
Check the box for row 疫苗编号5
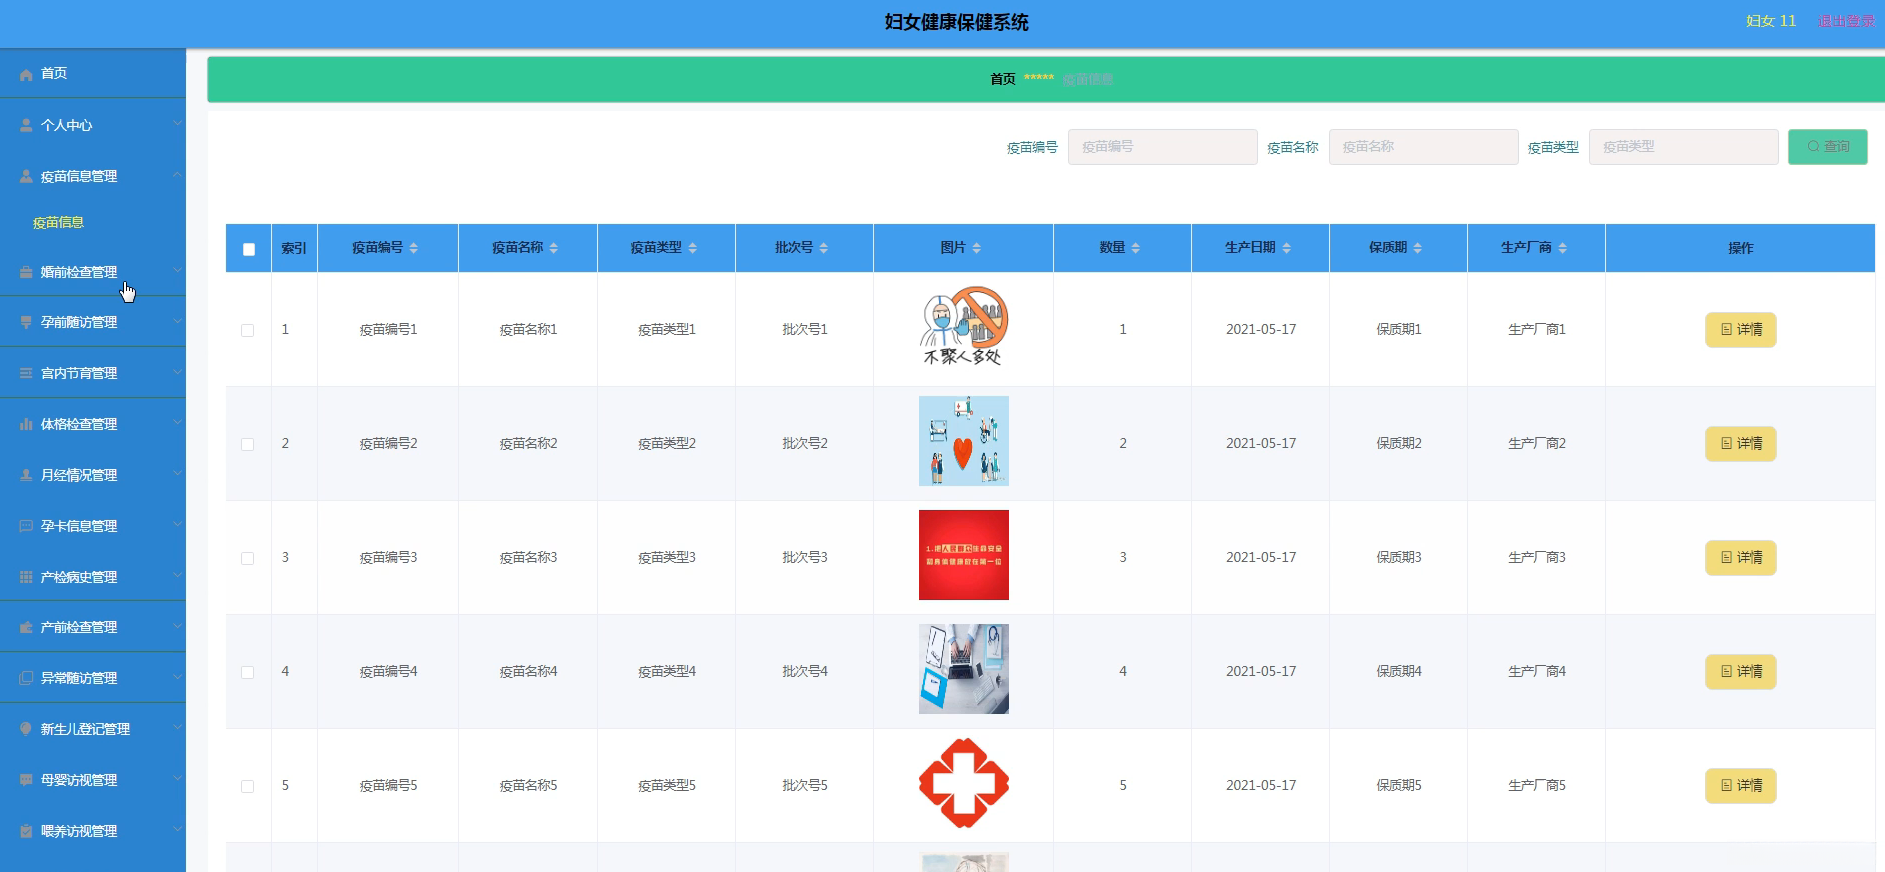[248, 786]
